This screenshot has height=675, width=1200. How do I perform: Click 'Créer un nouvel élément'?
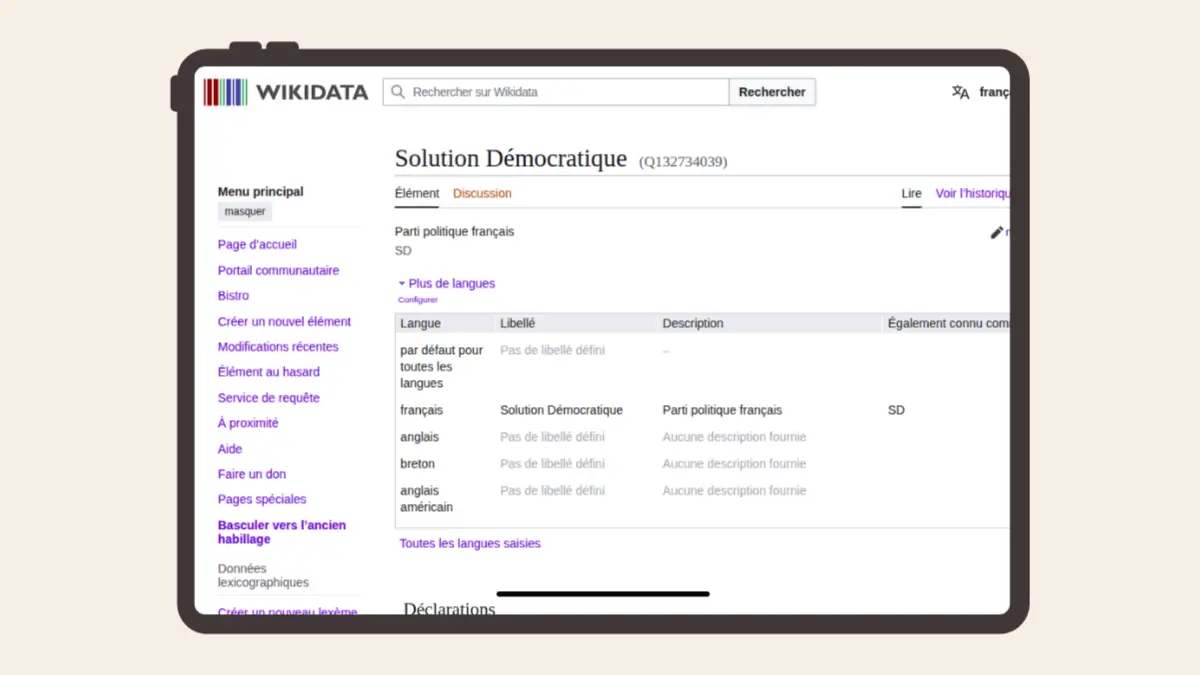coord(285,322)
